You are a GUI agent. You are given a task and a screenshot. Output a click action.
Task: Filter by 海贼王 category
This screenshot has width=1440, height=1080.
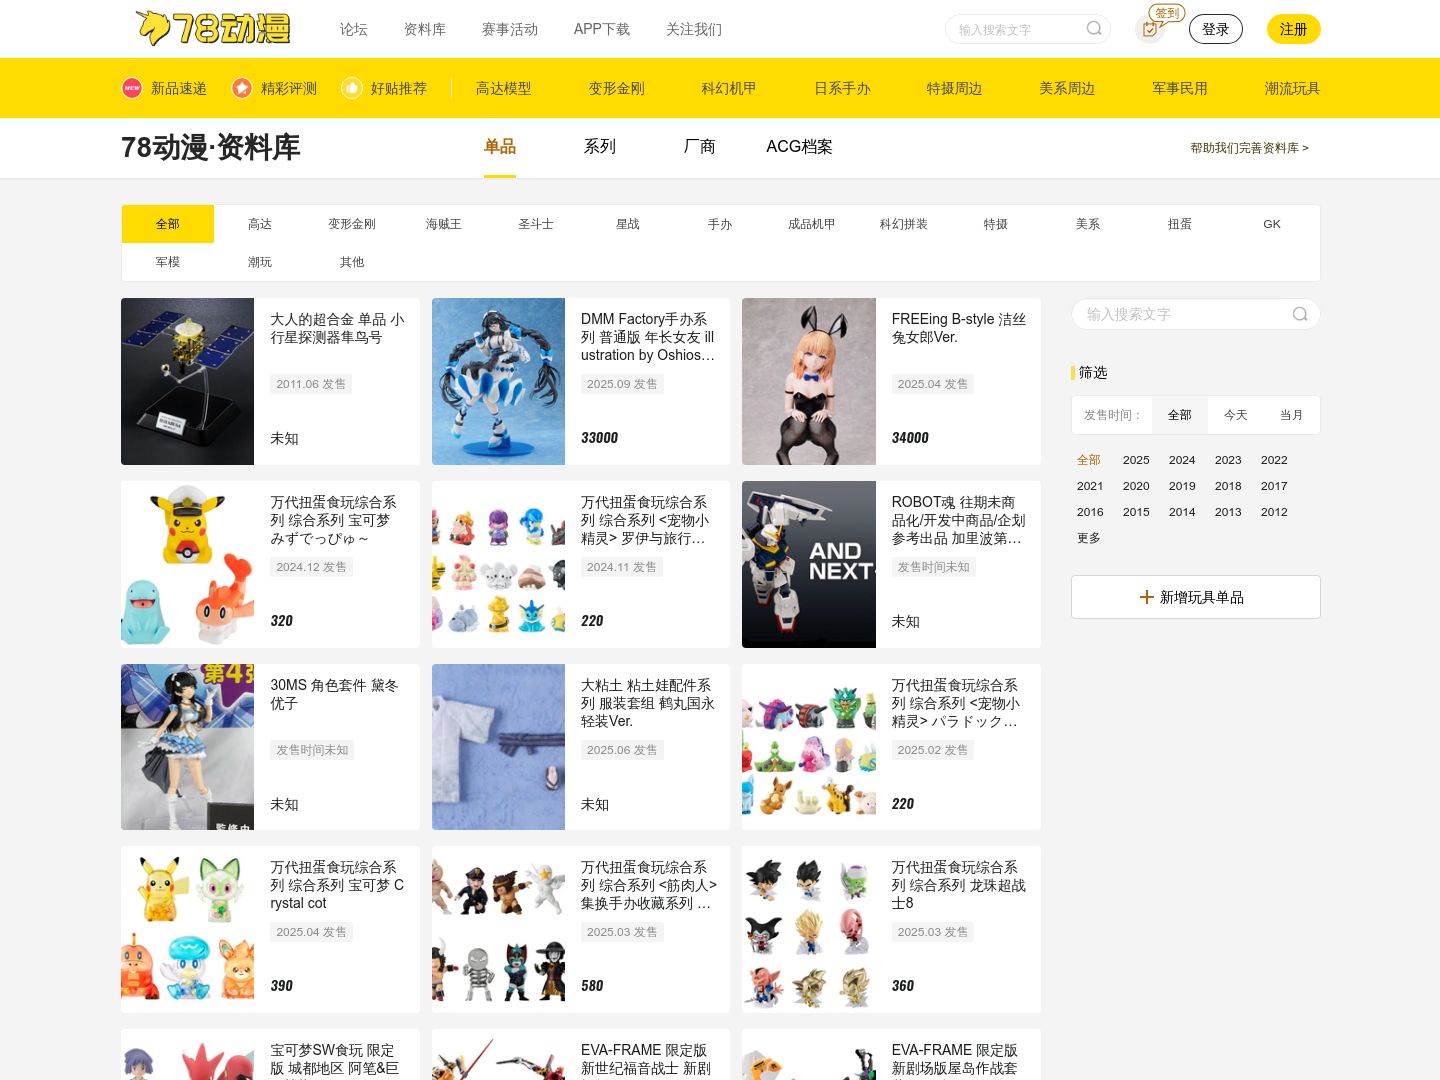click(x=444, y=224)
